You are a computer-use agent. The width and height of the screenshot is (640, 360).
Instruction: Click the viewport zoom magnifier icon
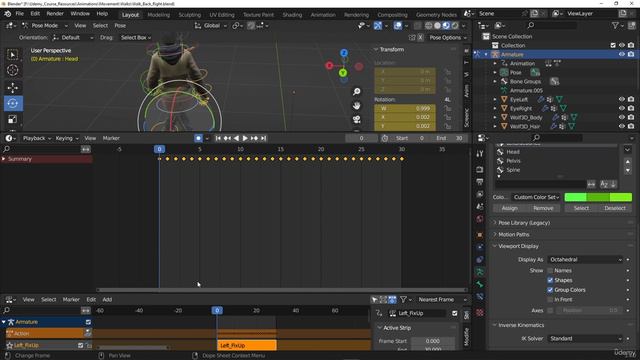point(357,91)
